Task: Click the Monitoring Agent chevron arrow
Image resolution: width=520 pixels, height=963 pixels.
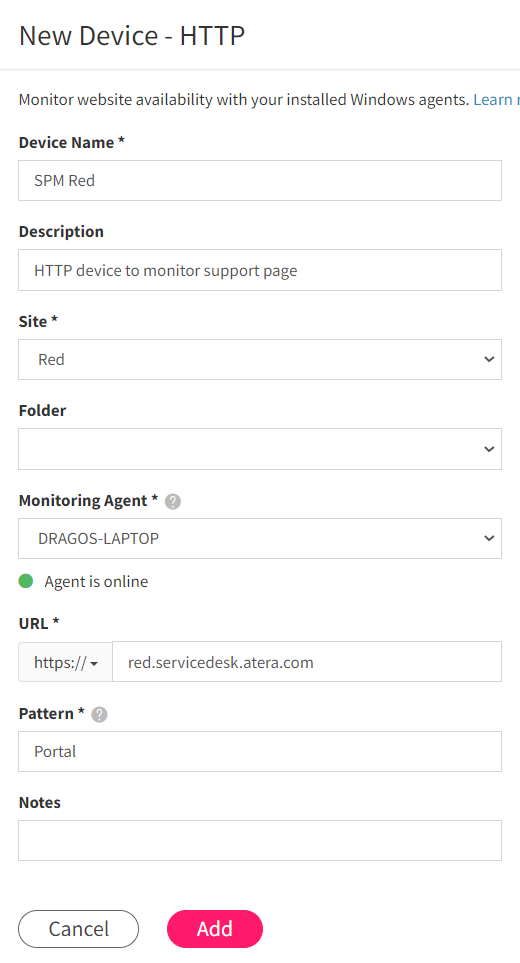Action: tap(489, 539)
